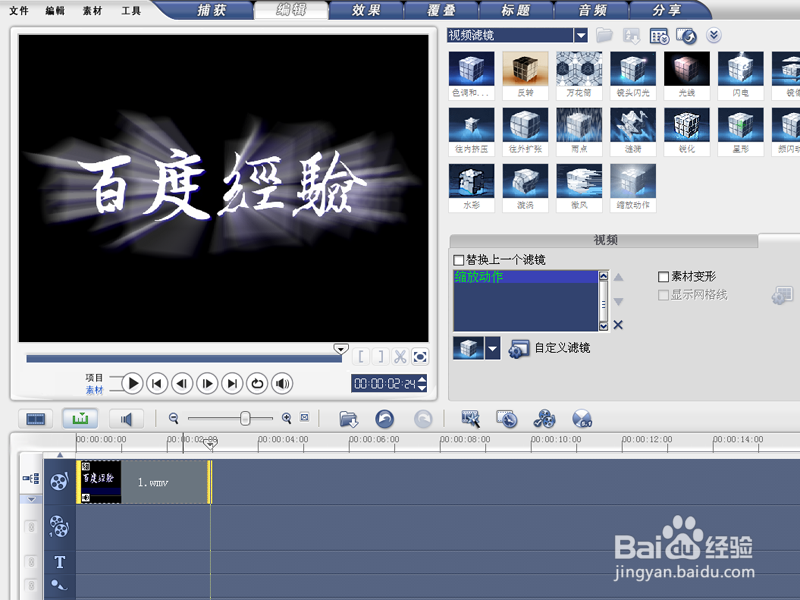Toggle repeat playback

point(257,383)
